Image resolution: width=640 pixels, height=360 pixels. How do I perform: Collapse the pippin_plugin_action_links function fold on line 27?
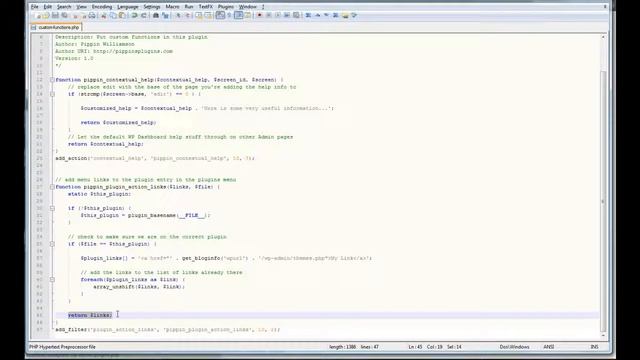pyautogui.click(x=52, y=187)
